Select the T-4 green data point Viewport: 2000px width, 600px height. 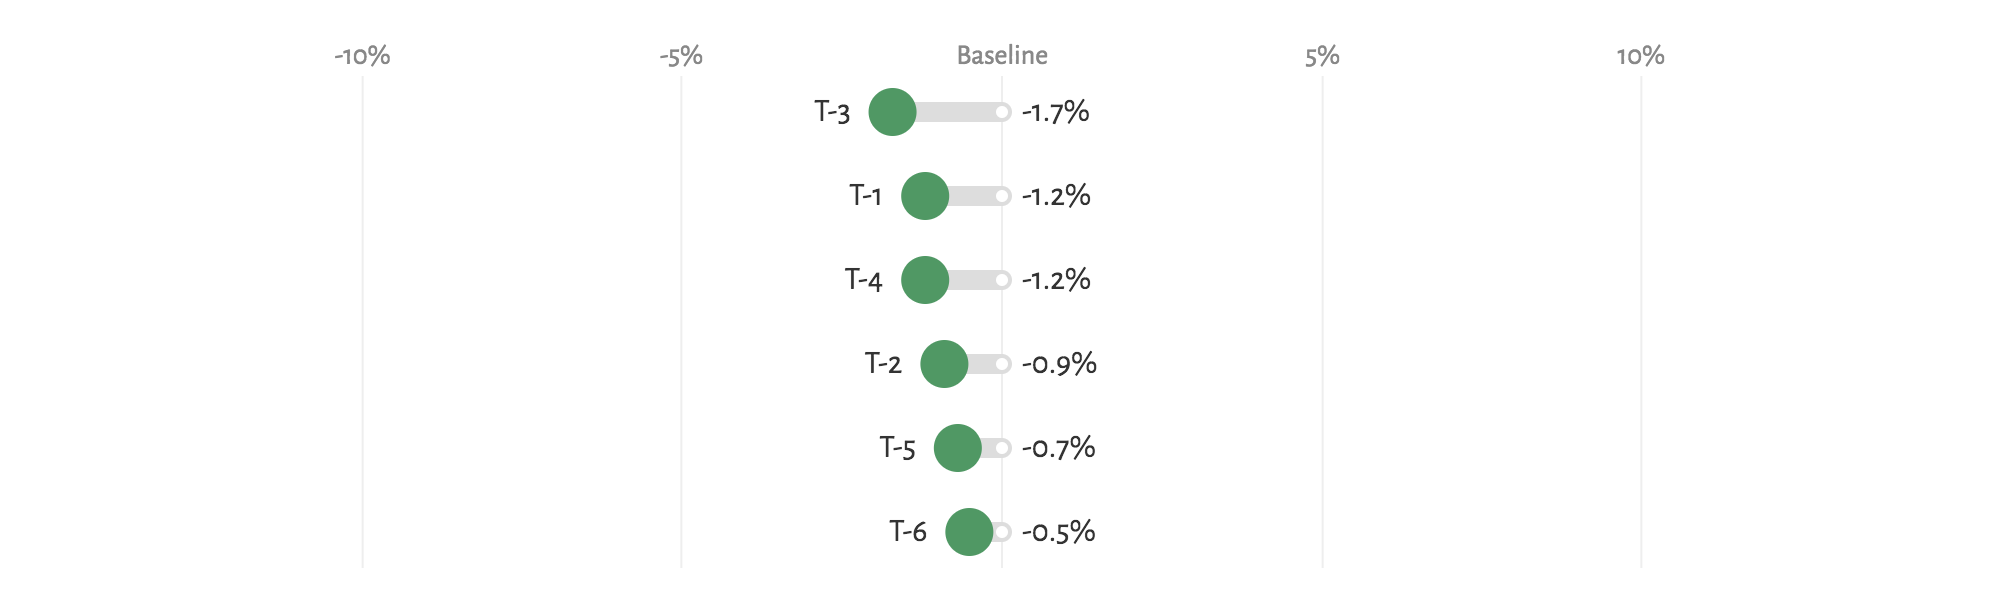[x=925, y=280]
